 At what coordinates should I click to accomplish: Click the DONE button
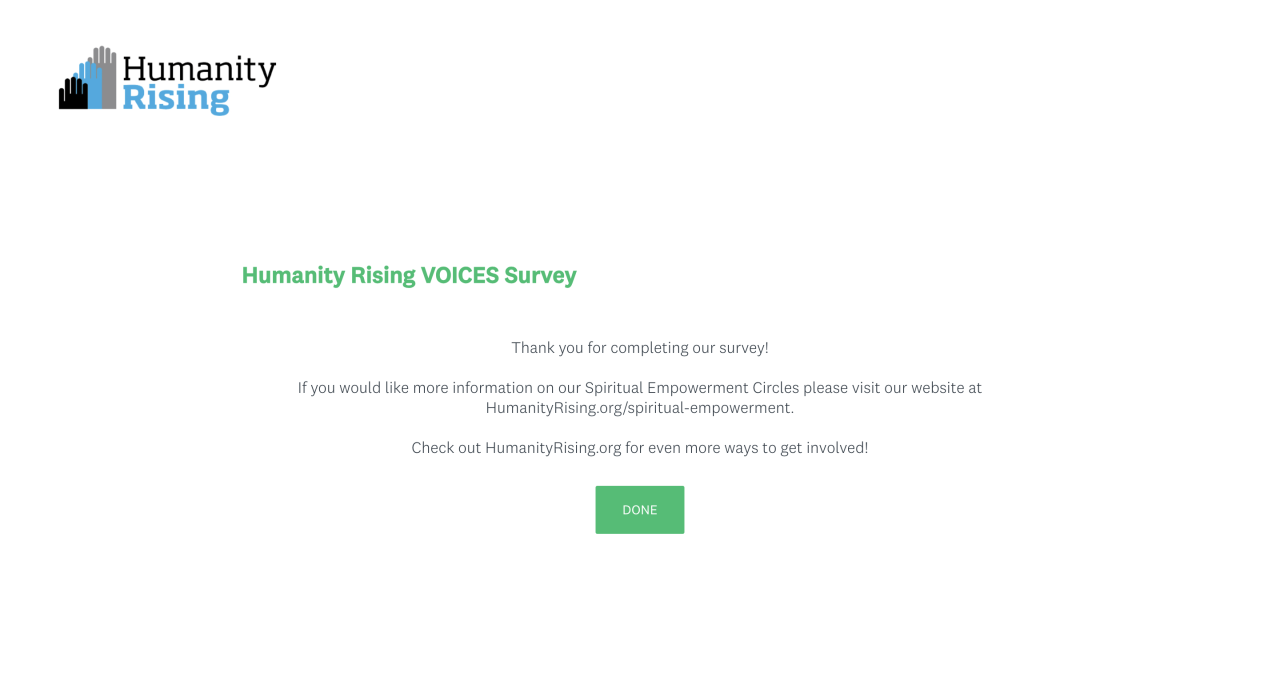pos(640,510)
